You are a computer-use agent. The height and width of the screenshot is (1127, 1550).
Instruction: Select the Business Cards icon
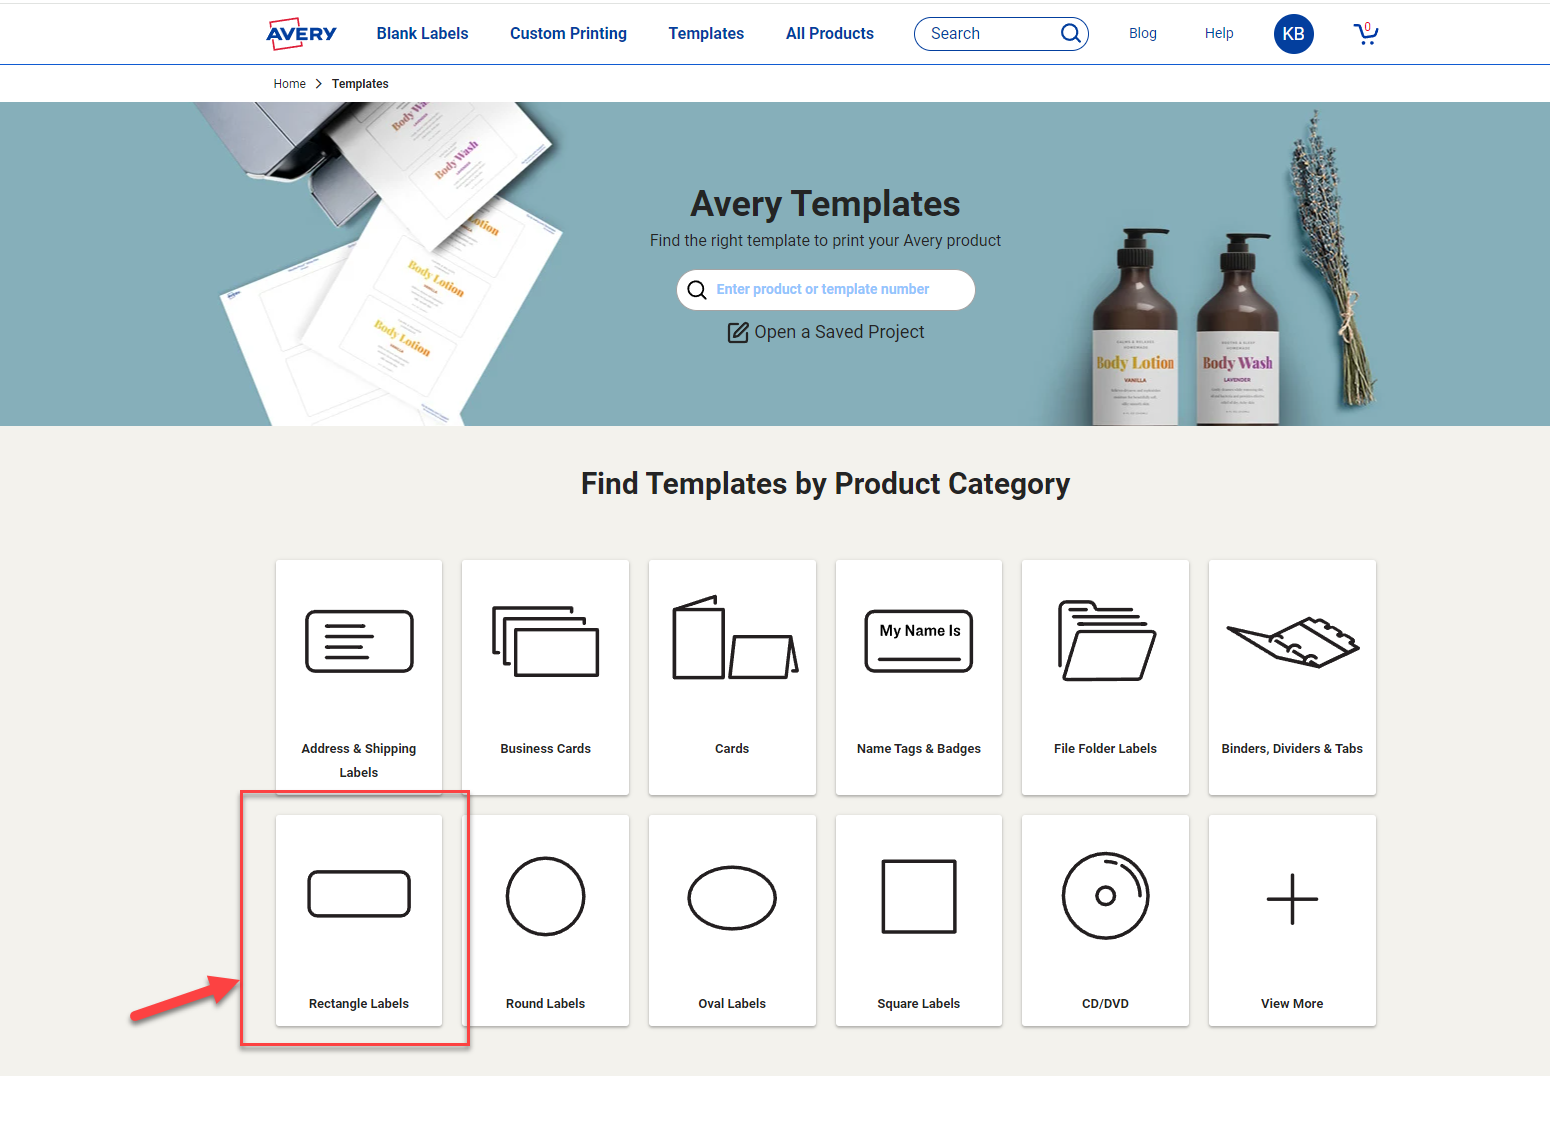point(545,641)
